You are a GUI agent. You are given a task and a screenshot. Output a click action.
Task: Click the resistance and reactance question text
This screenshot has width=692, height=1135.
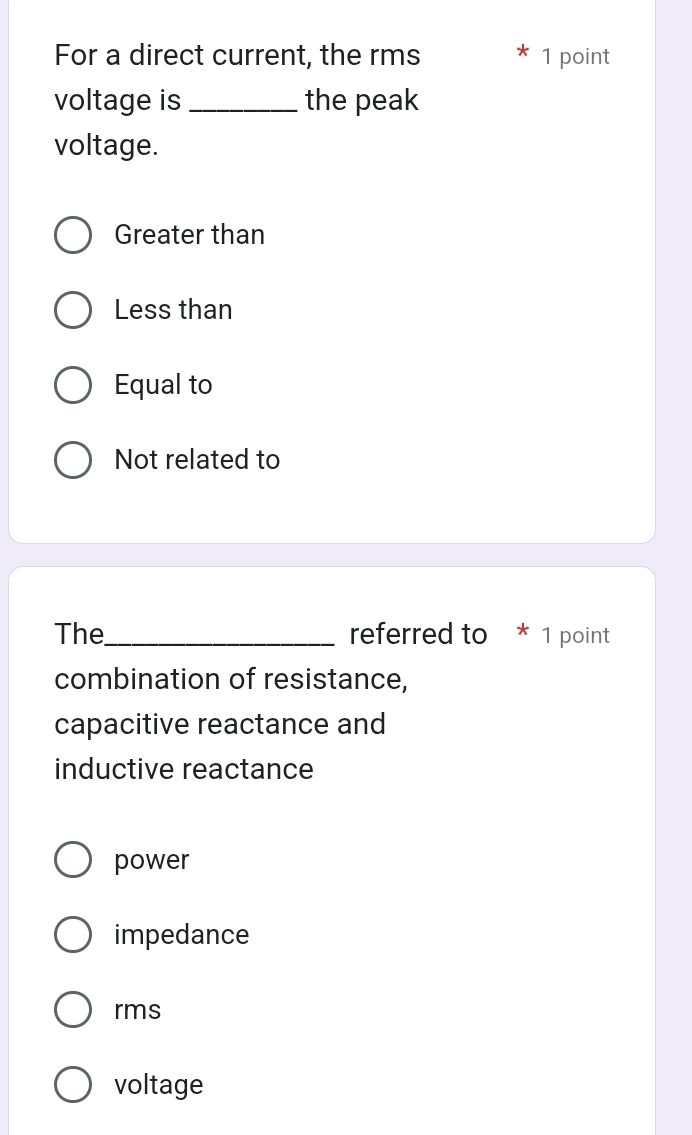[231, 702]
